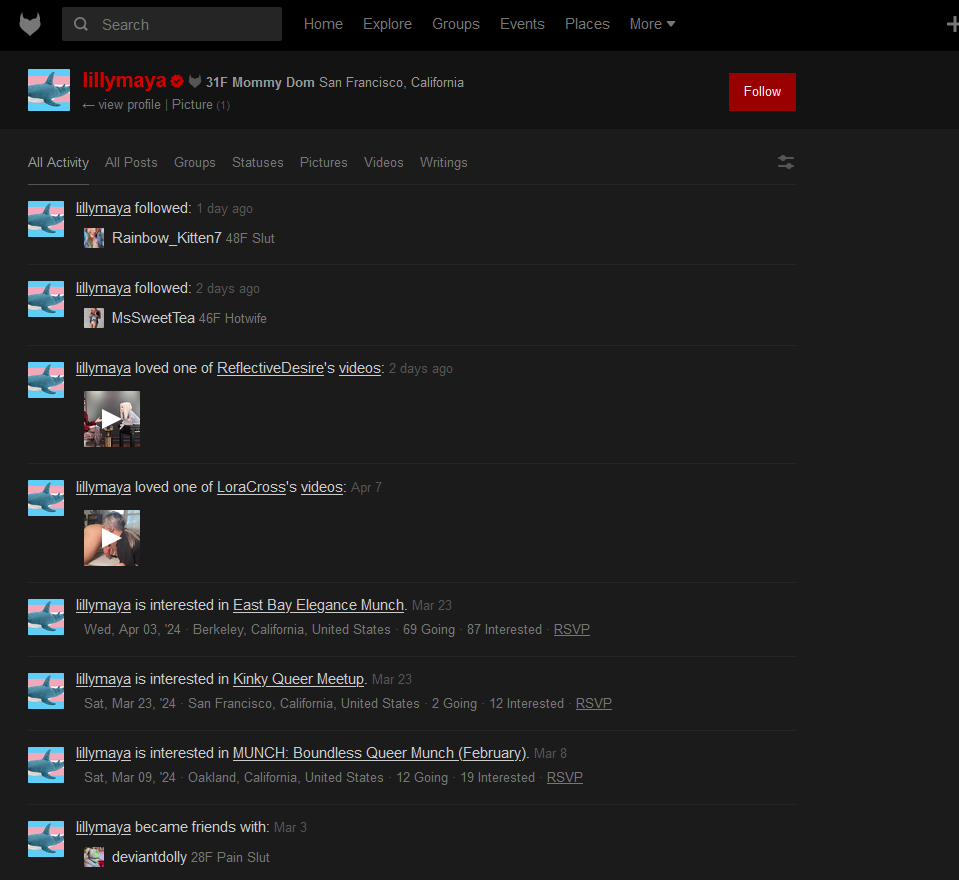Image resolution: width=959 pixels, height=880 pixels.
Task: Click the '69 Going' text
Action: [429, 629]
